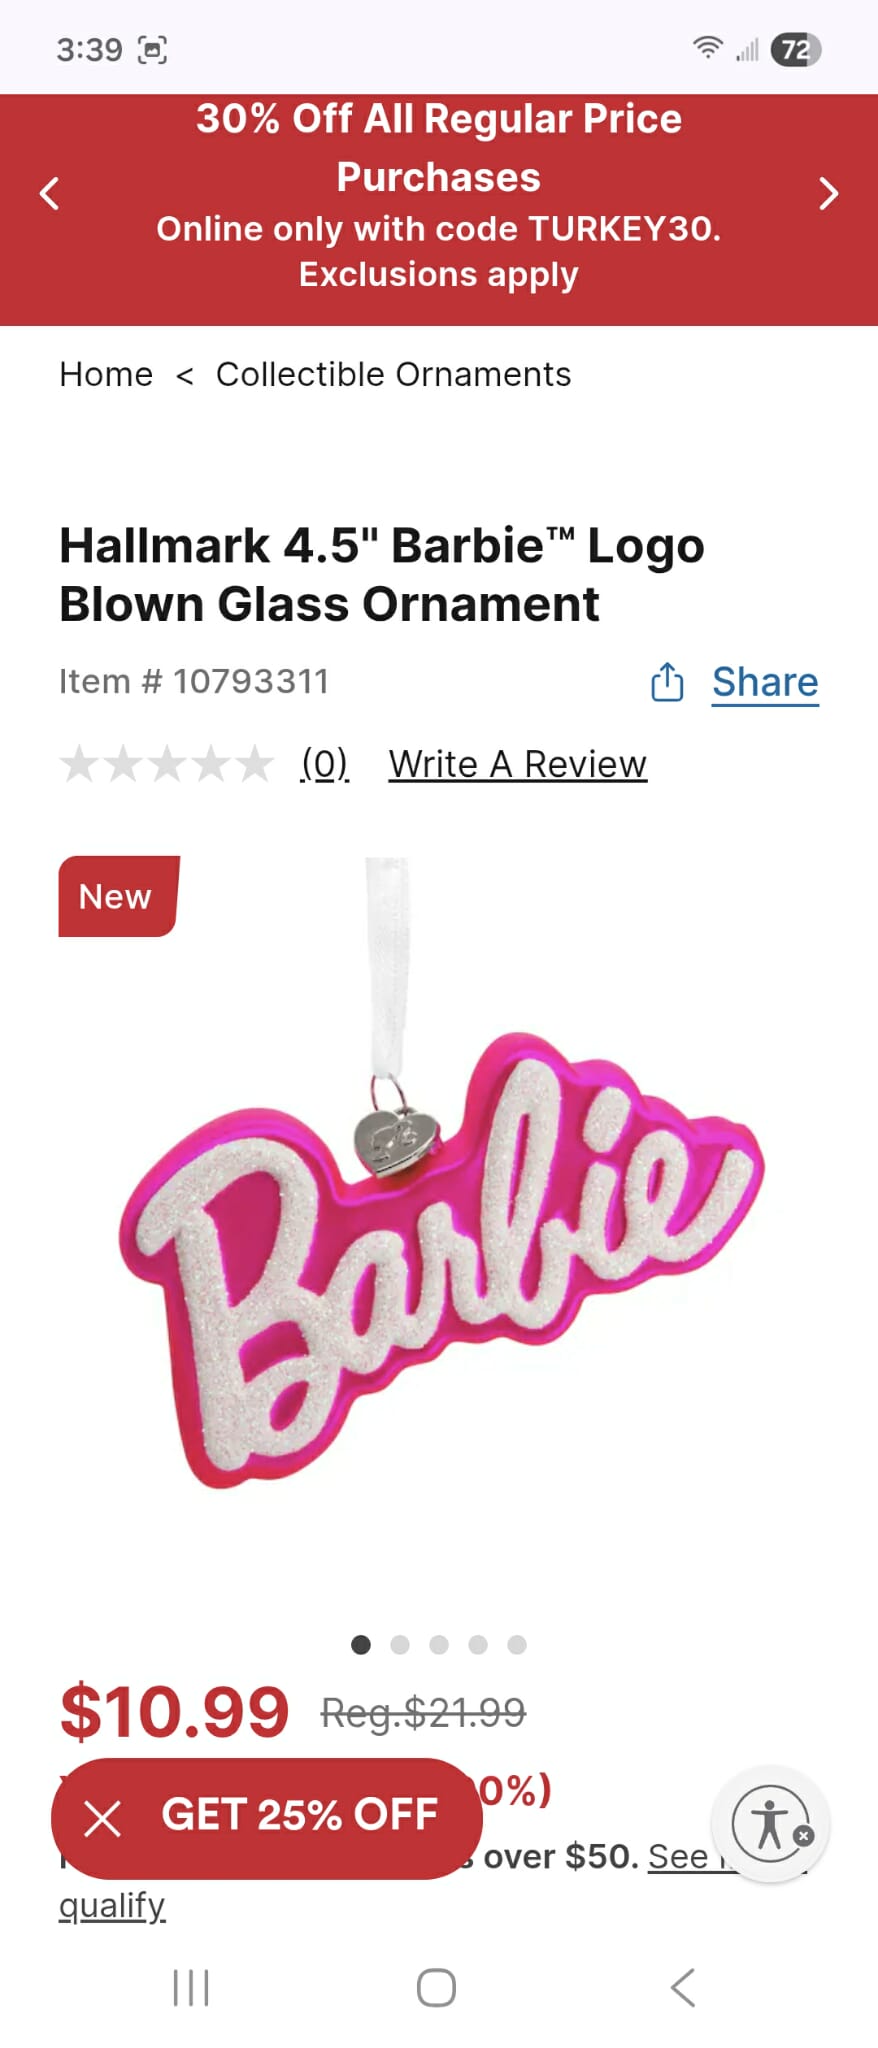Close the small accessibility badge X
Image resolution: width=878 pixels, height=2048 pixels.
click(803, 1836)
